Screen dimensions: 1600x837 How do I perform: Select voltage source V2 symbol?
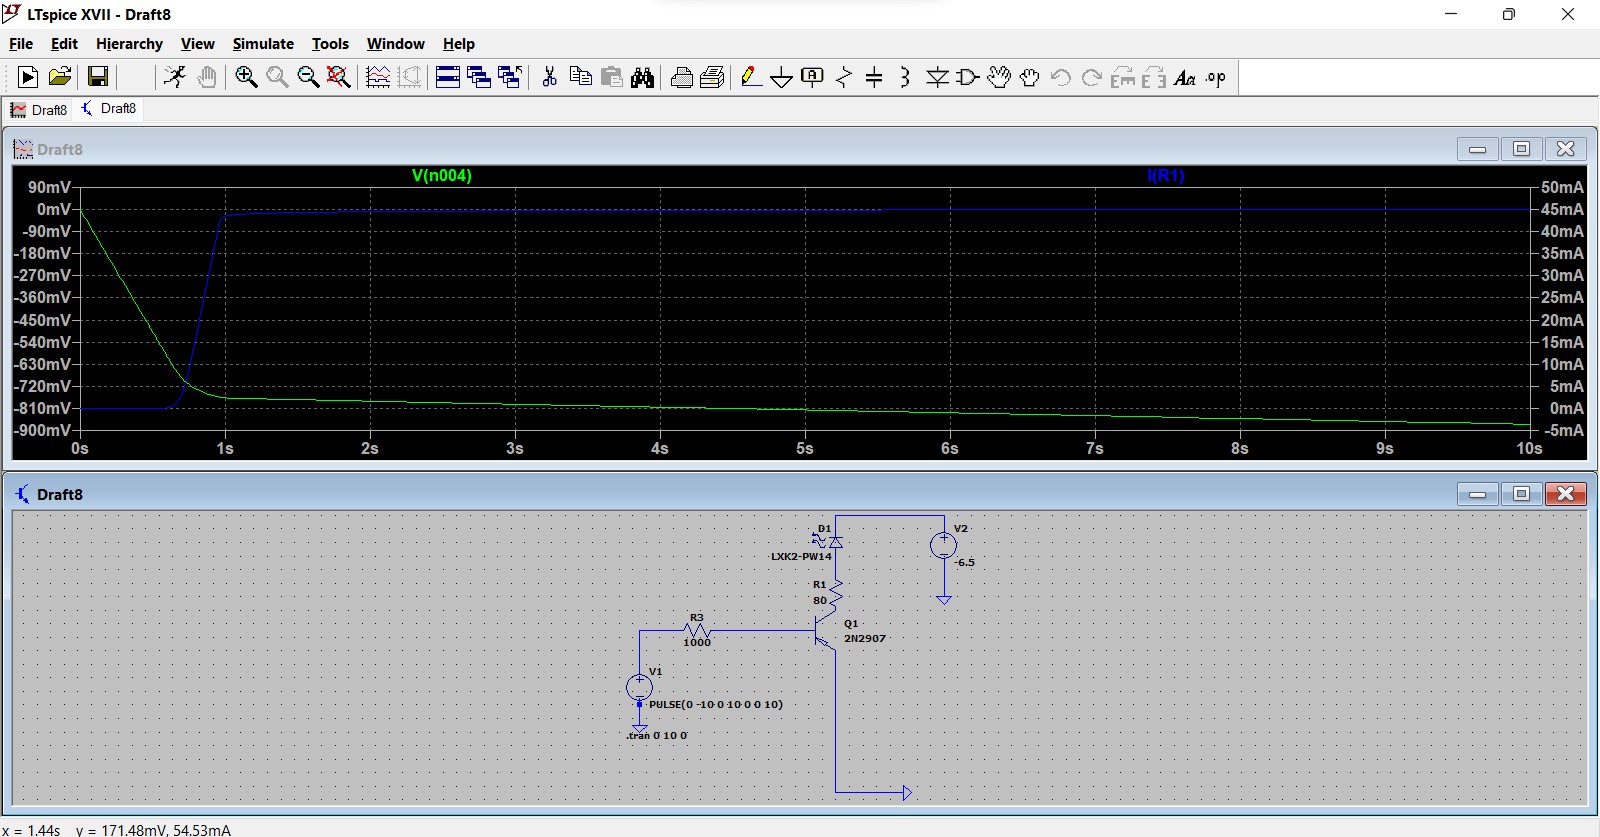point(943,546)
